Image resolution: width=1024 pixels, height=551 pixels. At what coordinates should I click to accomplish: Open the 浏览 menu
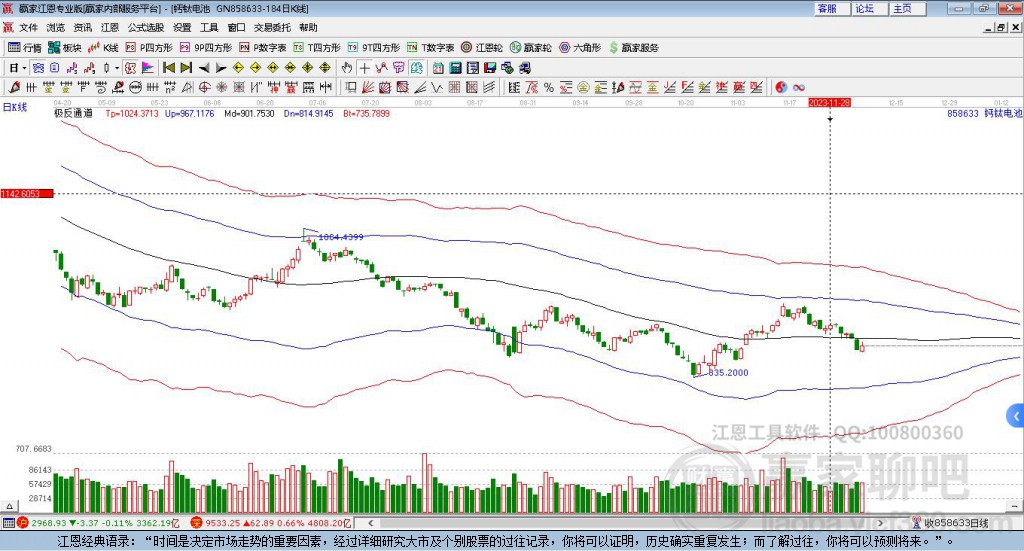tap(56, 27)
